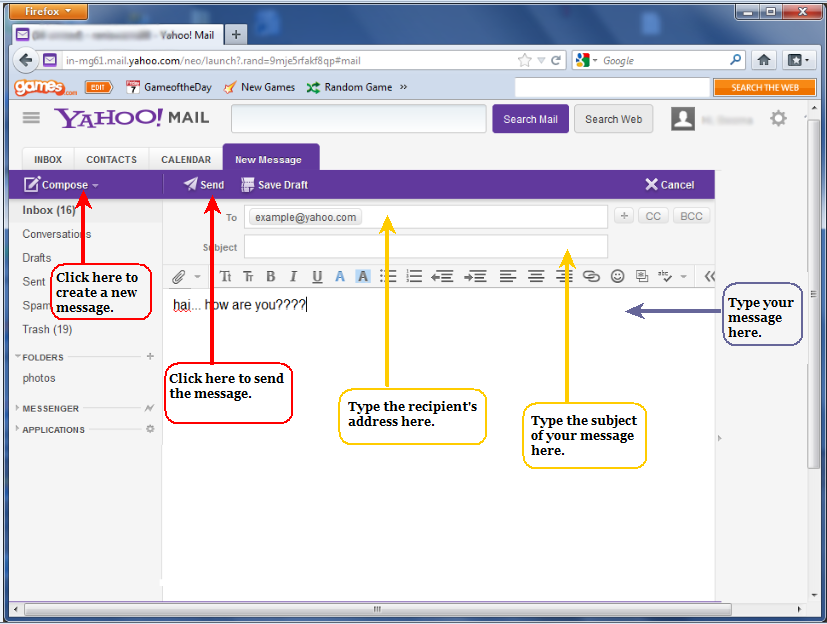Add a new folder with plus icon
Viewport: 827px width, 624px height.
click(x=150, y=356)
